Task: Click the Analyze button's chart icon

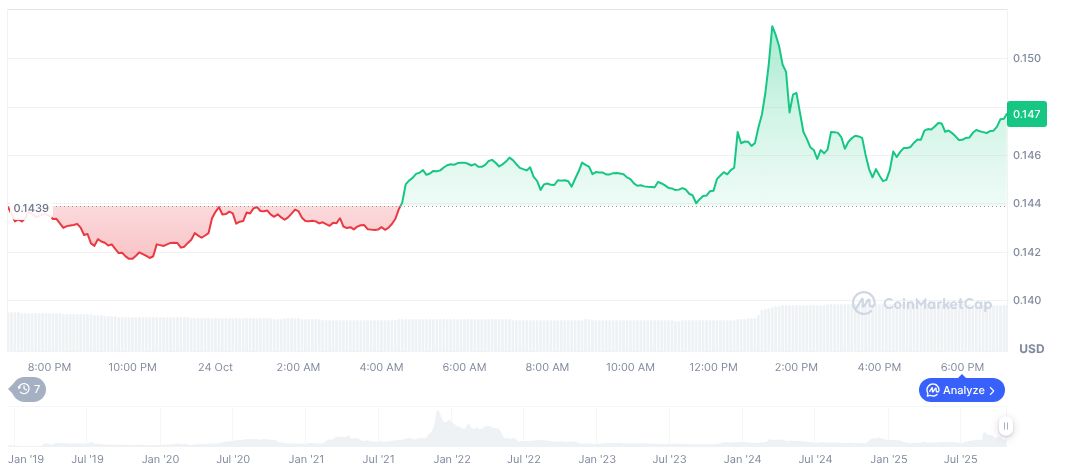Action: 932,390
